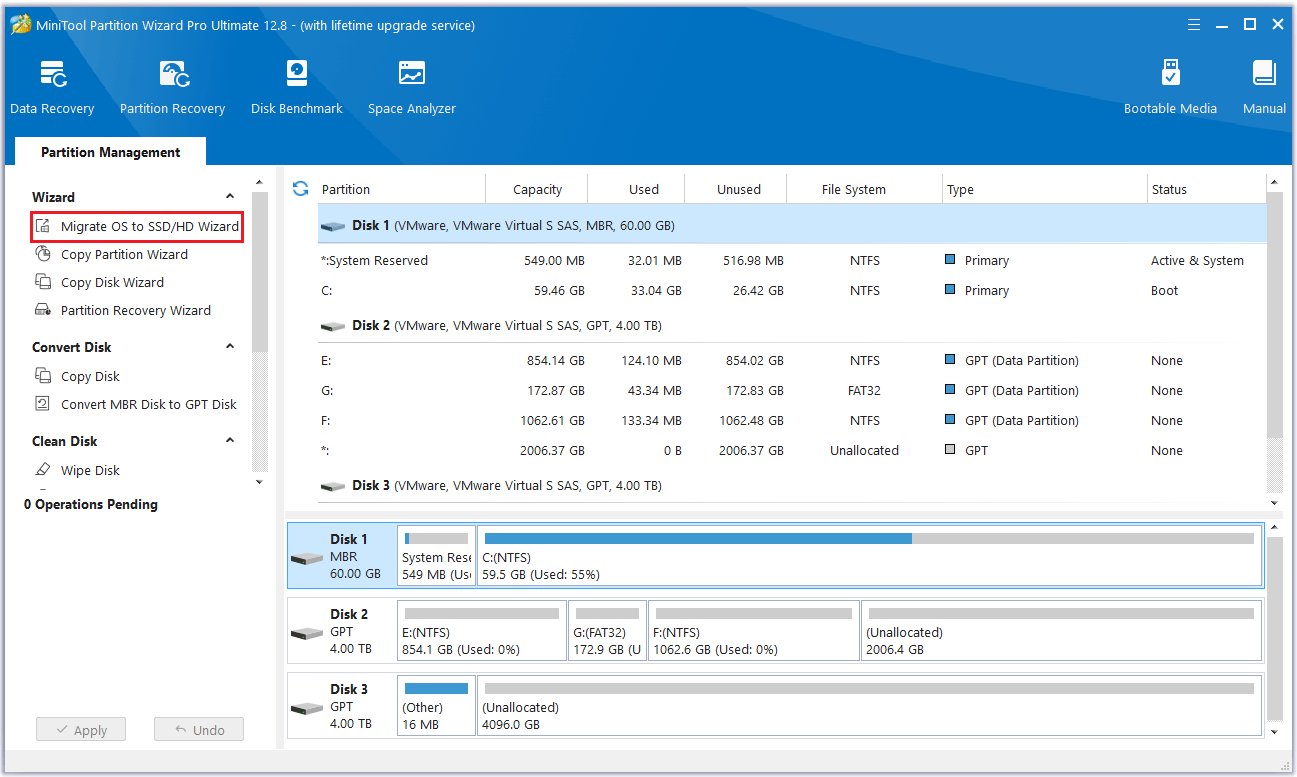Click E:(NTFS) 854.1 GB block in map

pos(482,630)
